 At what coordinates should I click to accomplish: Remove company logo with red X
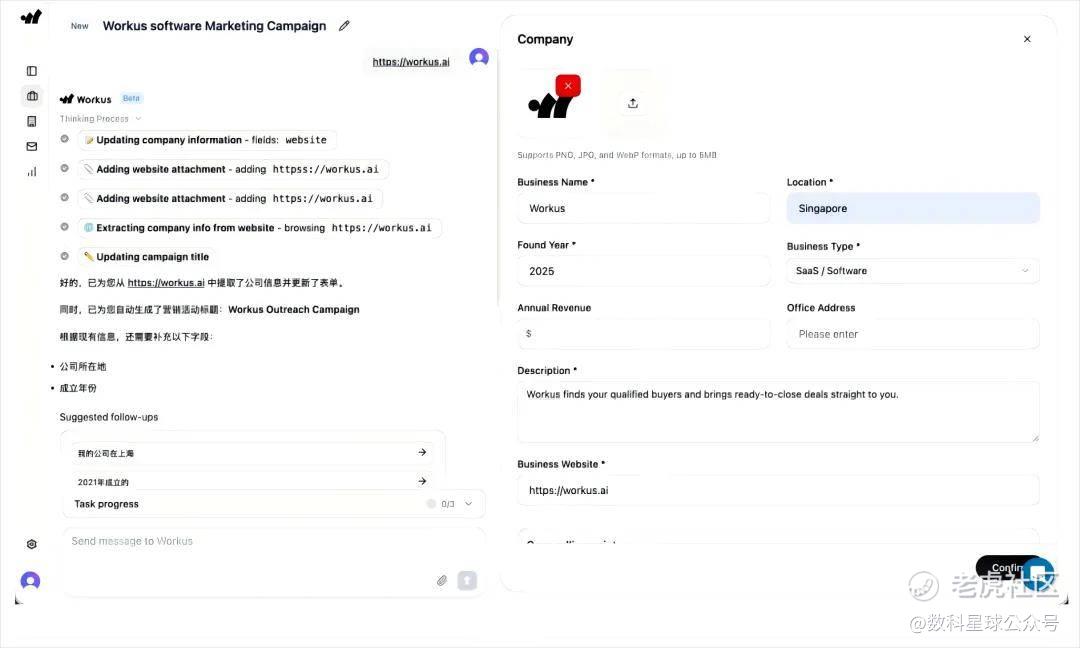568,85
